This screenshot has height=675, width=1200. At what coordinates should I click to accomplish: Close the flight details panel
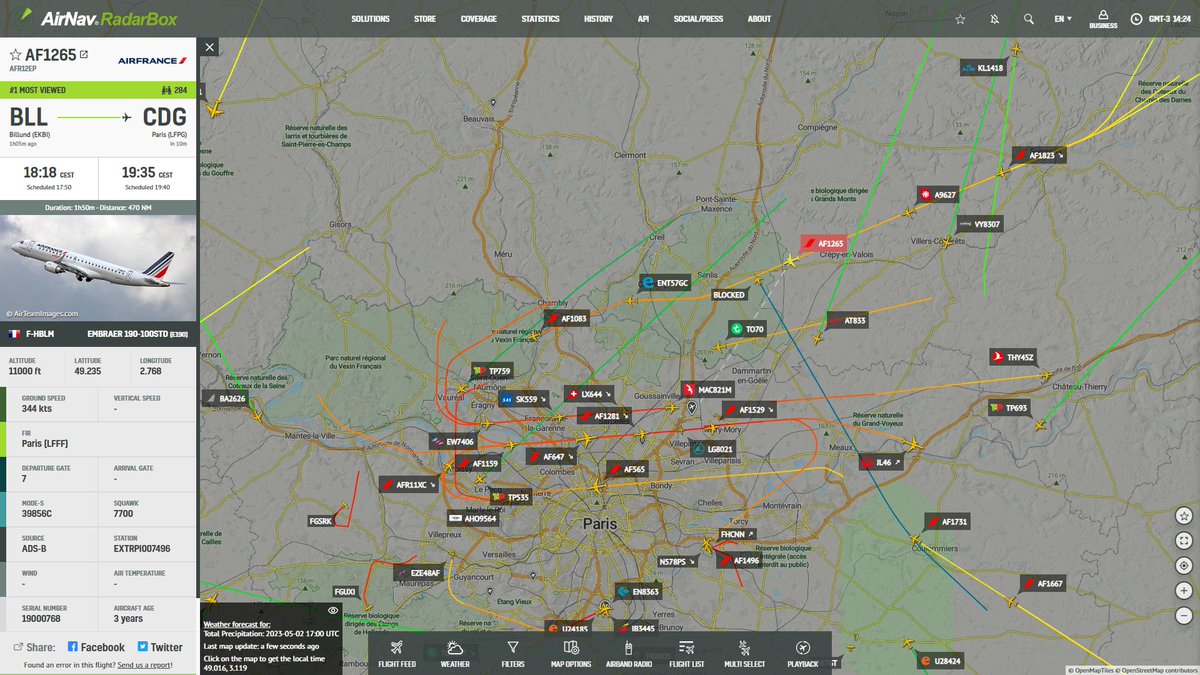click(x=209, y=47)
